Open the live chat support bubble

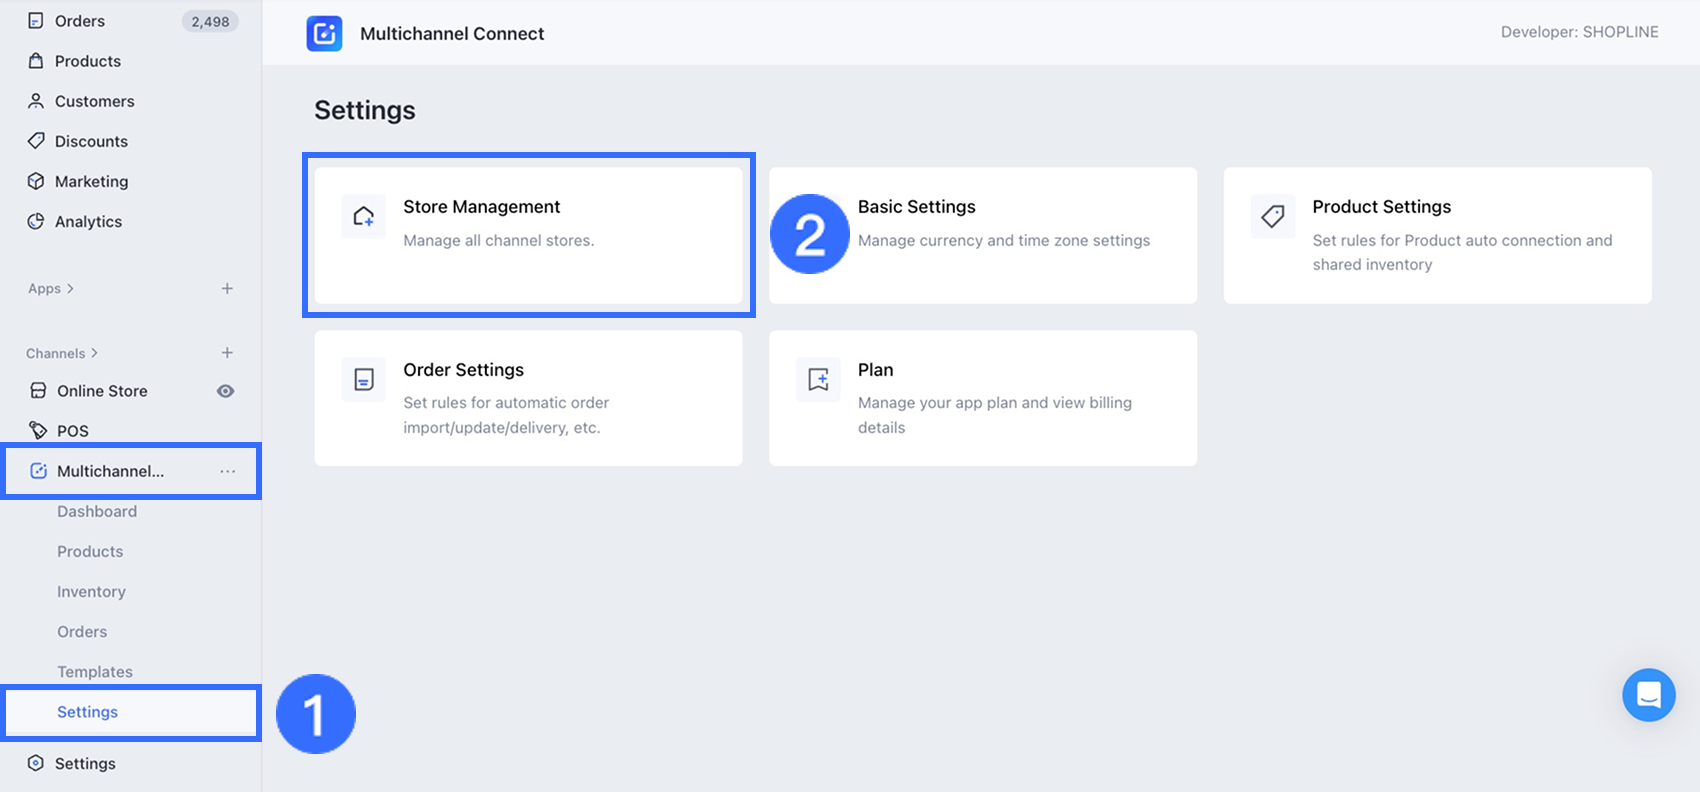[1648, 695]
